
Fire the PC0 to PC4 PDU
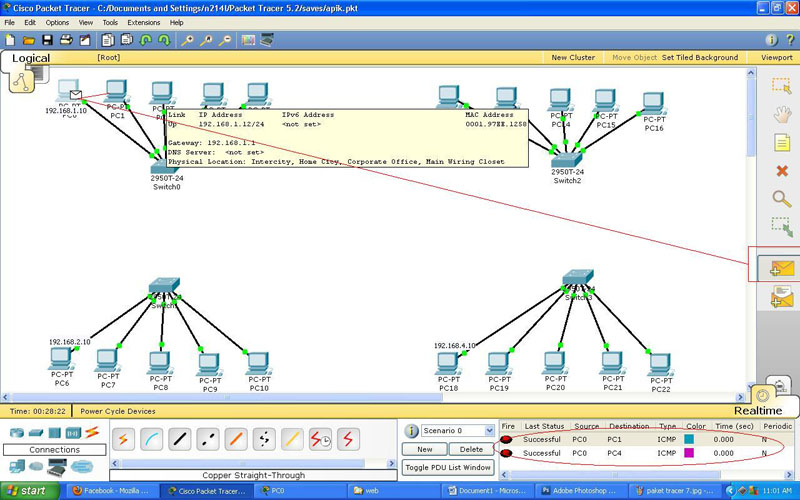pos(506,453)
